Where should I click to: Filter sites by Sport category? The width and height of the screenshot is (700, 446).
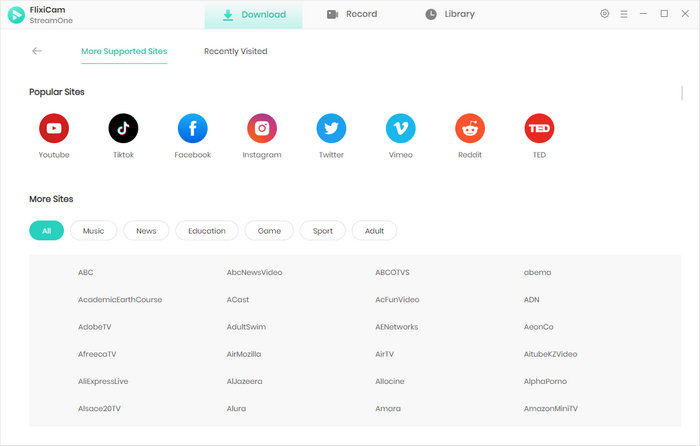point(323,231)
